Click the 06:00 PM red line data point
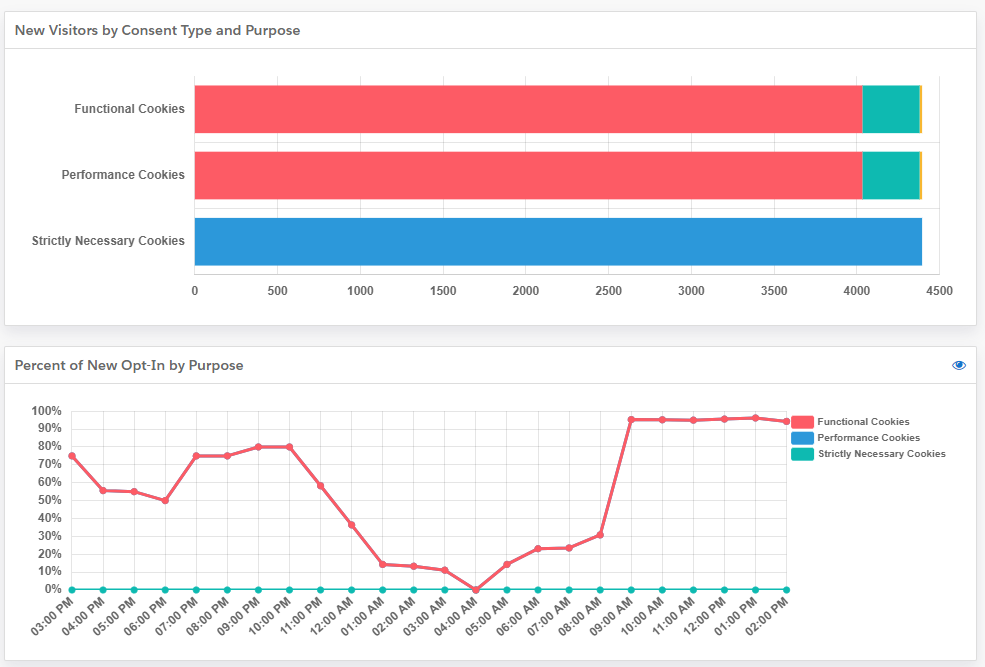Image resolution: width=985 pixels, height=667 pixels. pyautogui.click(x=165, y=500)
